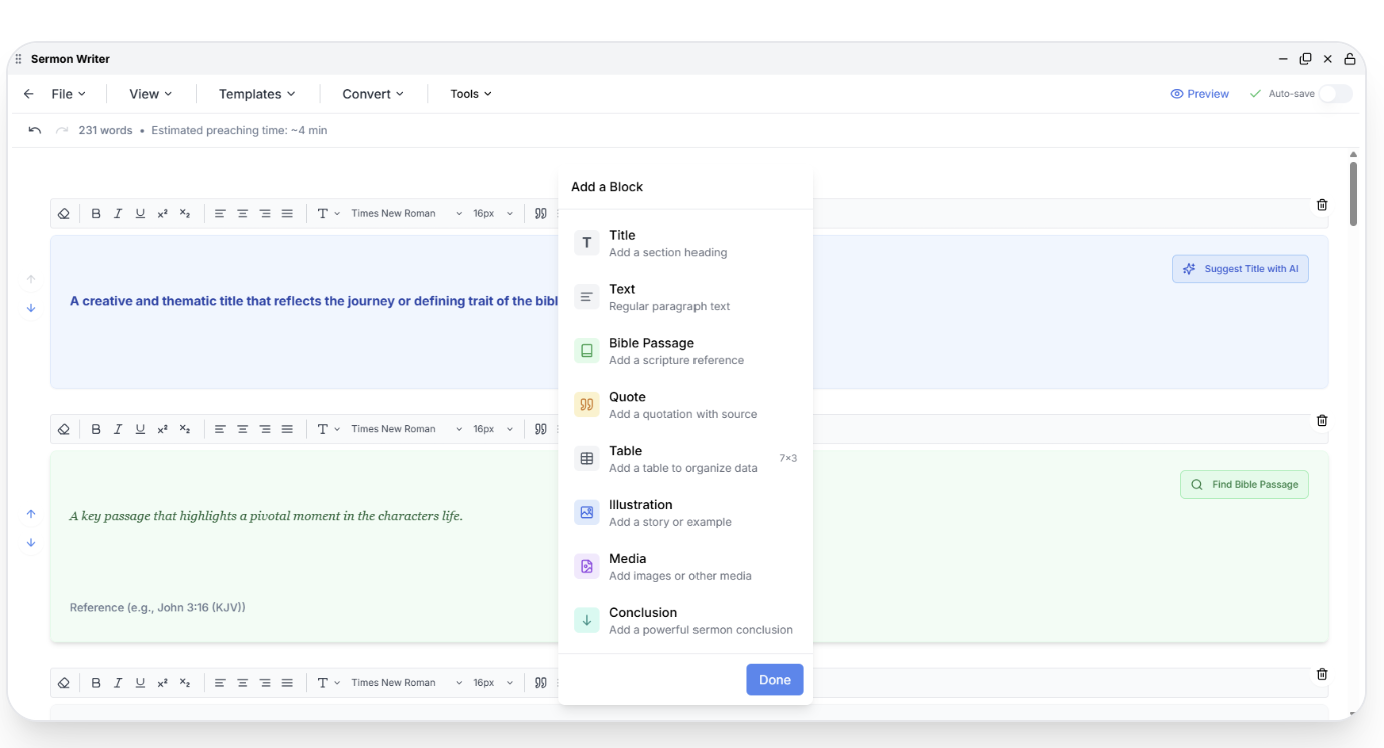The width and height of the screenshot is (1384, 748).
Task: Click the underline icon
Action: pos(139,212)
